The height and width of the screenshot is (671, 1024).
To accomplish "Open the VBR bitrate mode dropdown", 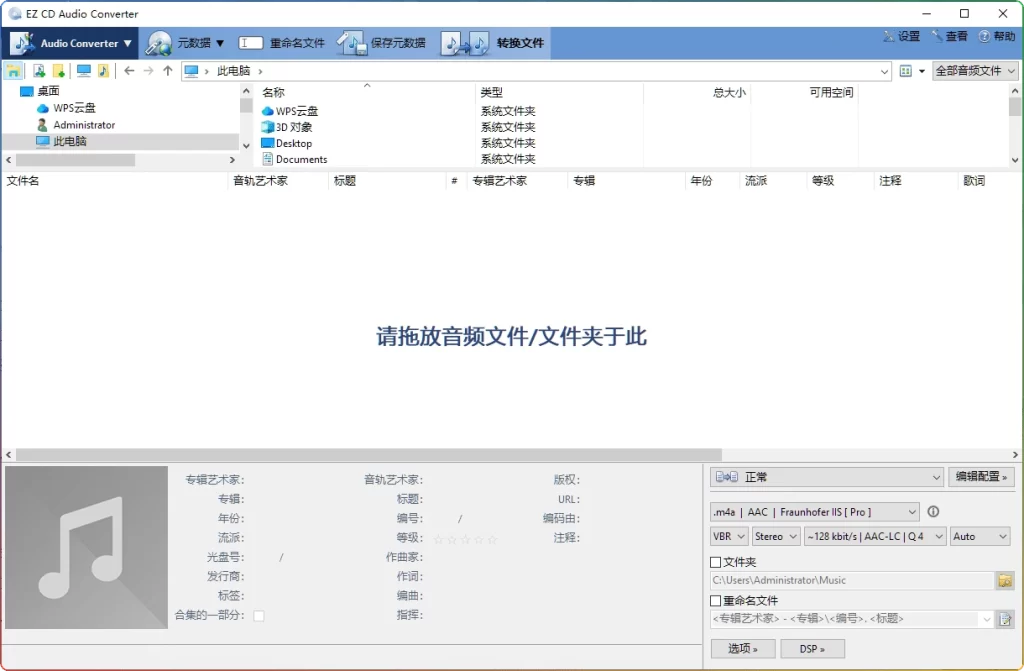I will [728, 536].
